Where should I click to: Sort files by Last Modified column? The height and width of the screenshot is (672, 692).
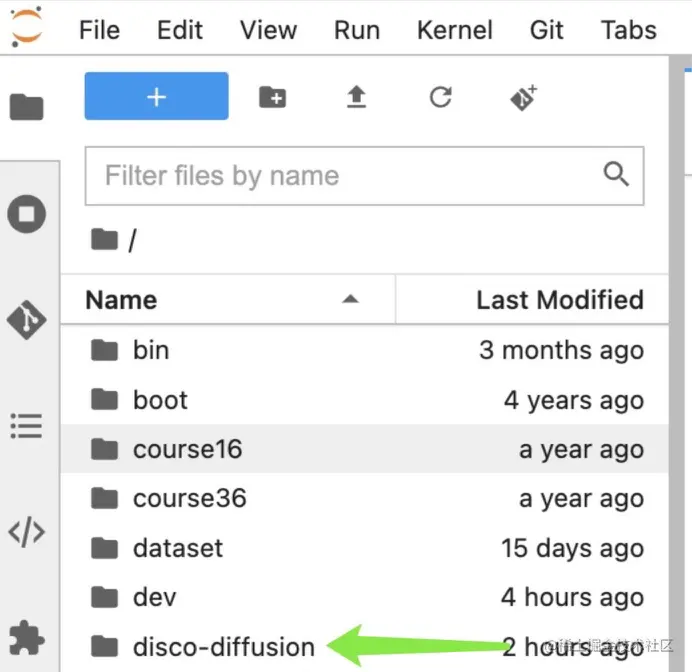pos(532,300)
